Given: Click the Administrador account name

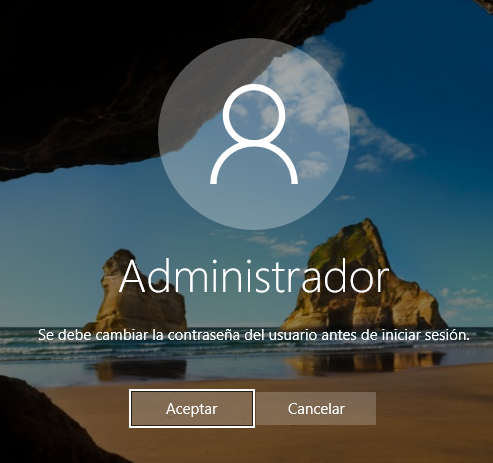Looking at the screenshot, I should click(x=254, y=277).
